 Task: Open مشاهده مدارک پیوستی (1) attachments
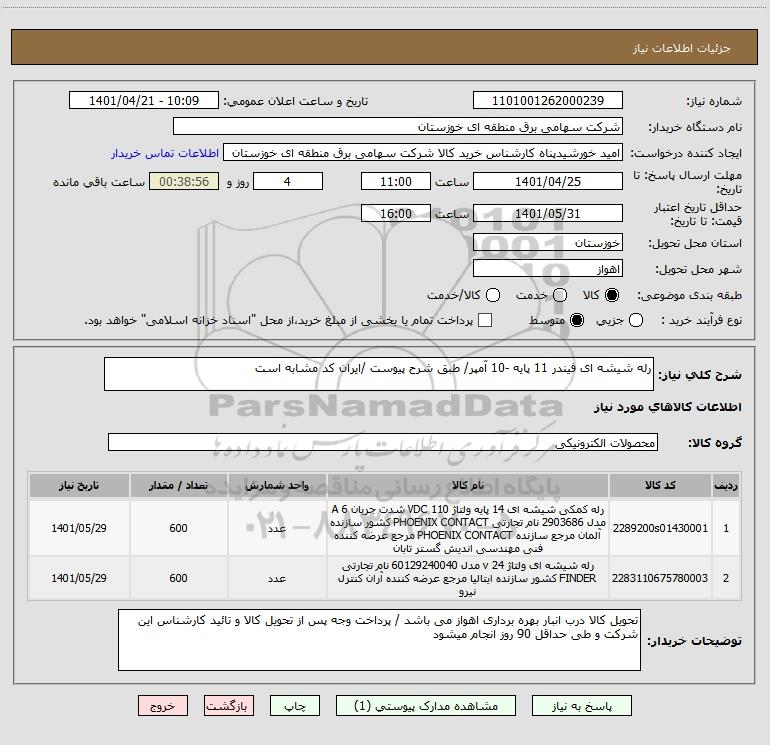(426, 706)
